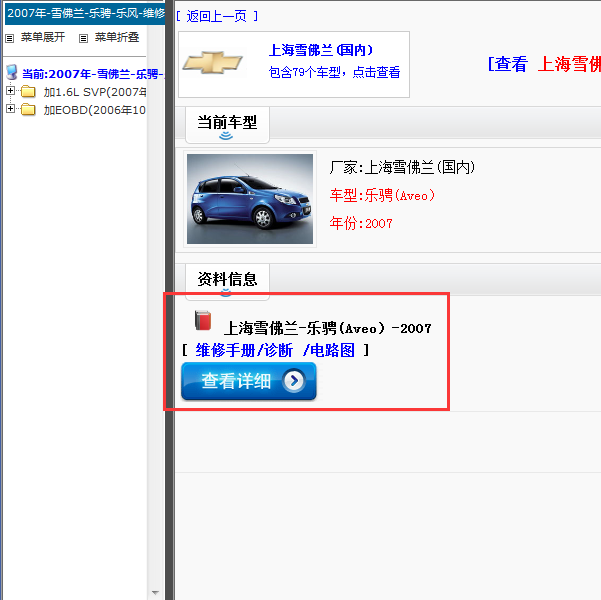Open the 加1.6L SVP folder icon
The image size is (601, 600).
(x=28, y=92)
